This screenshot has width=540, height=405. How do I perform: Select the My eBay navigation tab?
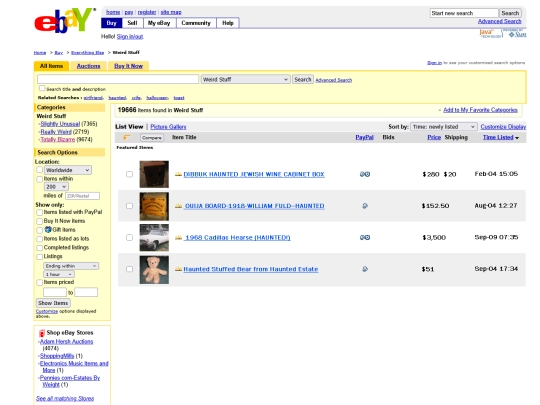pyautogui.click(x=159, y=23)
